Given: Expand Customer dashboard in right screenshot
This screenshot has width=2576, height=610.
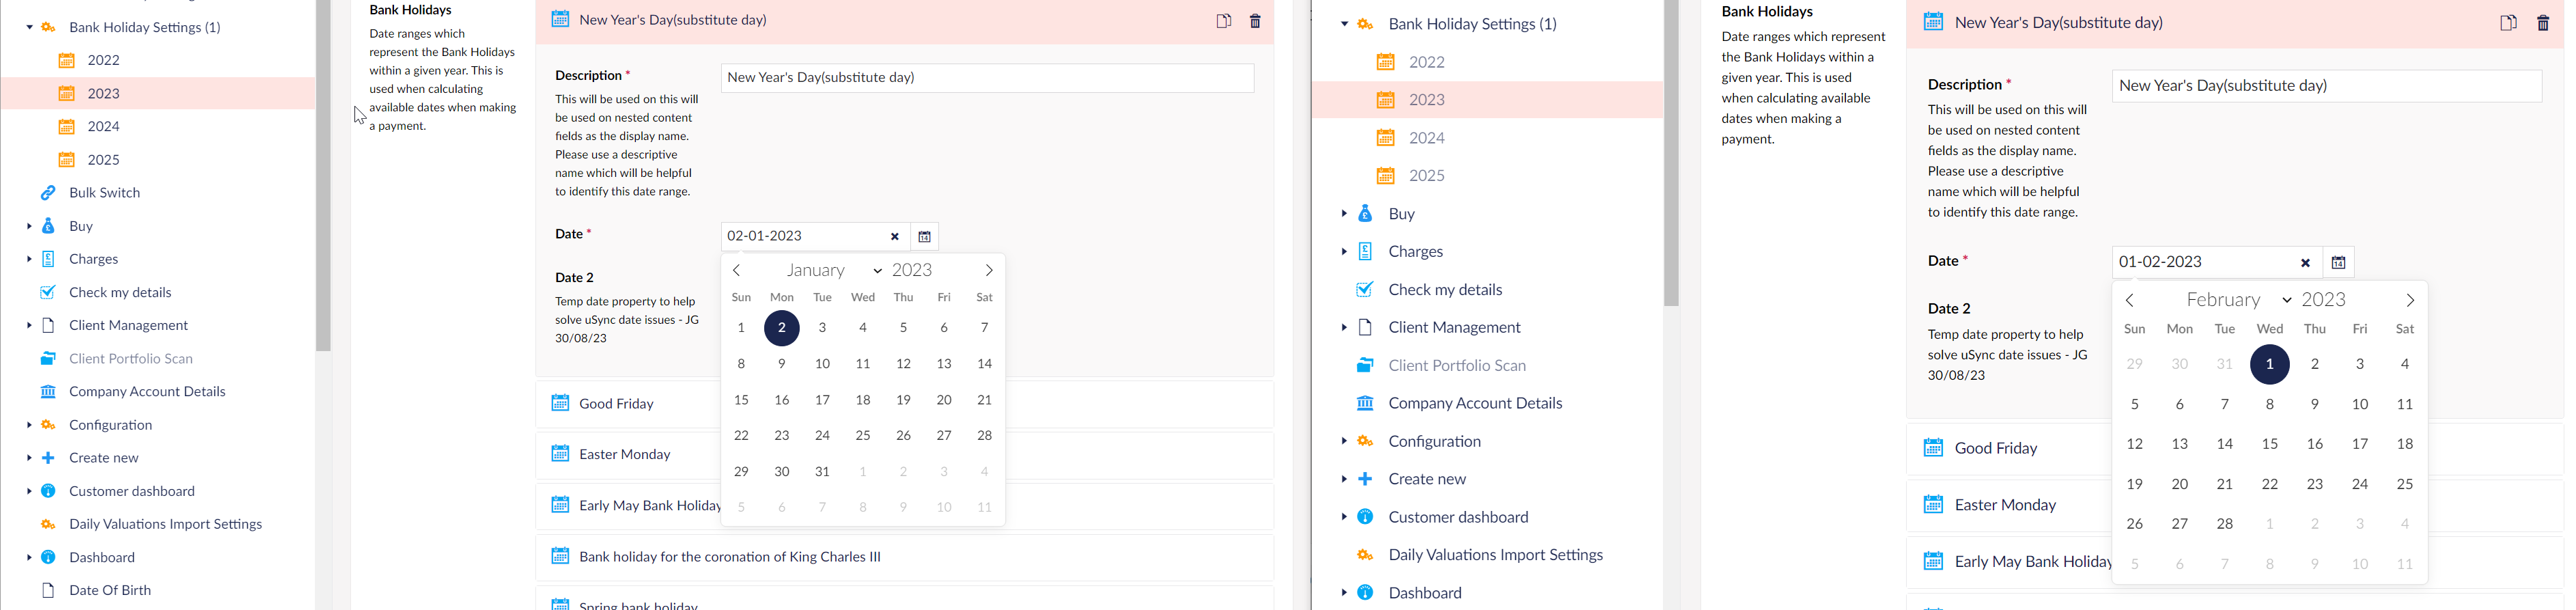Looking at the screenshot, I should 1344,517.
